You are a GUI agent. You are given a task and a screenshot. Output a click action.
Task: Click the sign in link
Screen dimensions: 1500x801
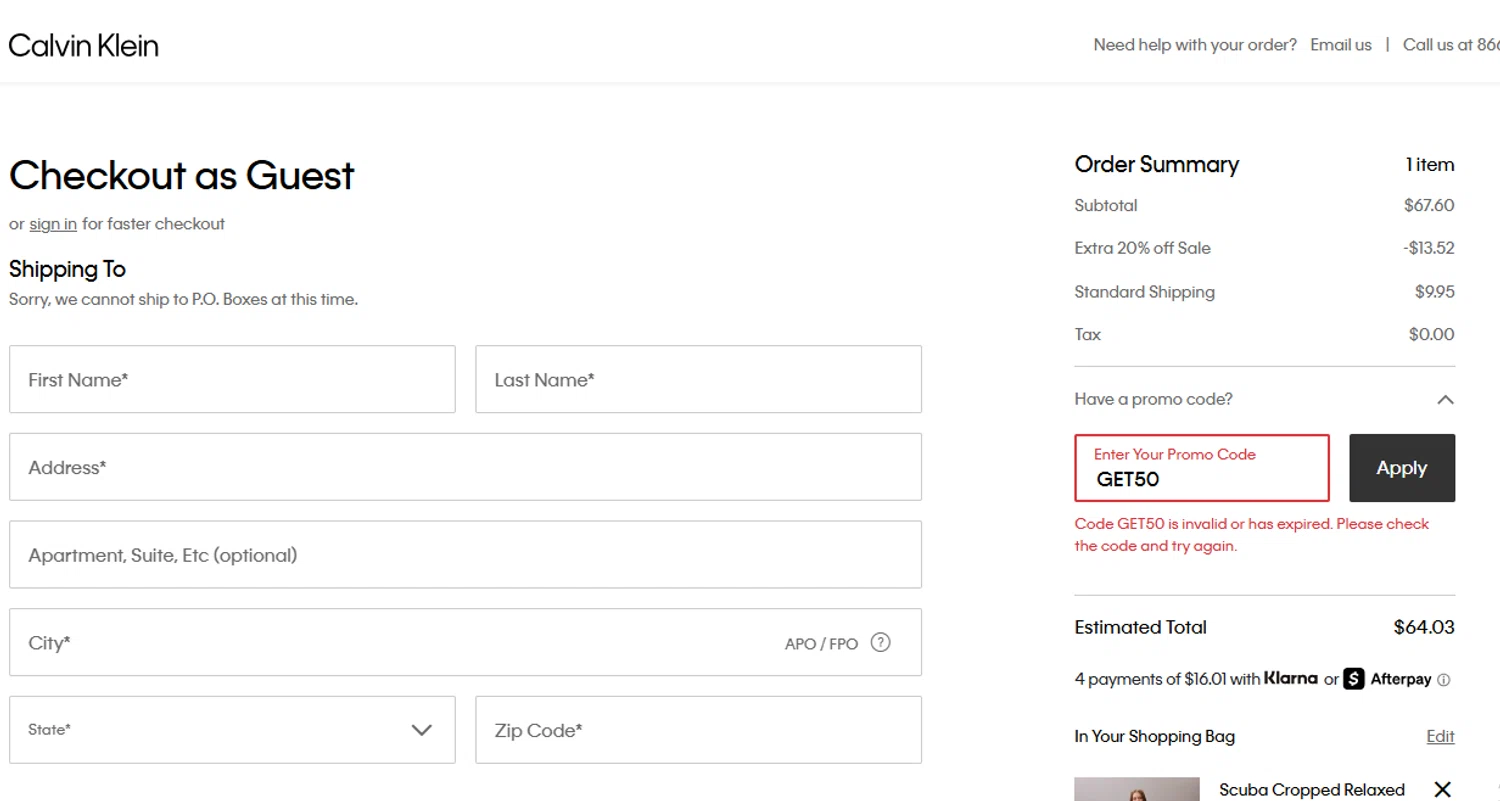53,224
